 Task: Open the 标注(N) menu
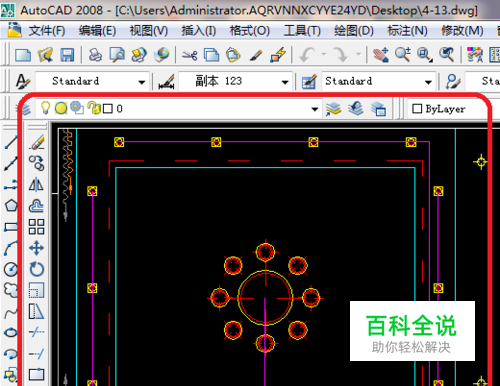tap(407, 31)
